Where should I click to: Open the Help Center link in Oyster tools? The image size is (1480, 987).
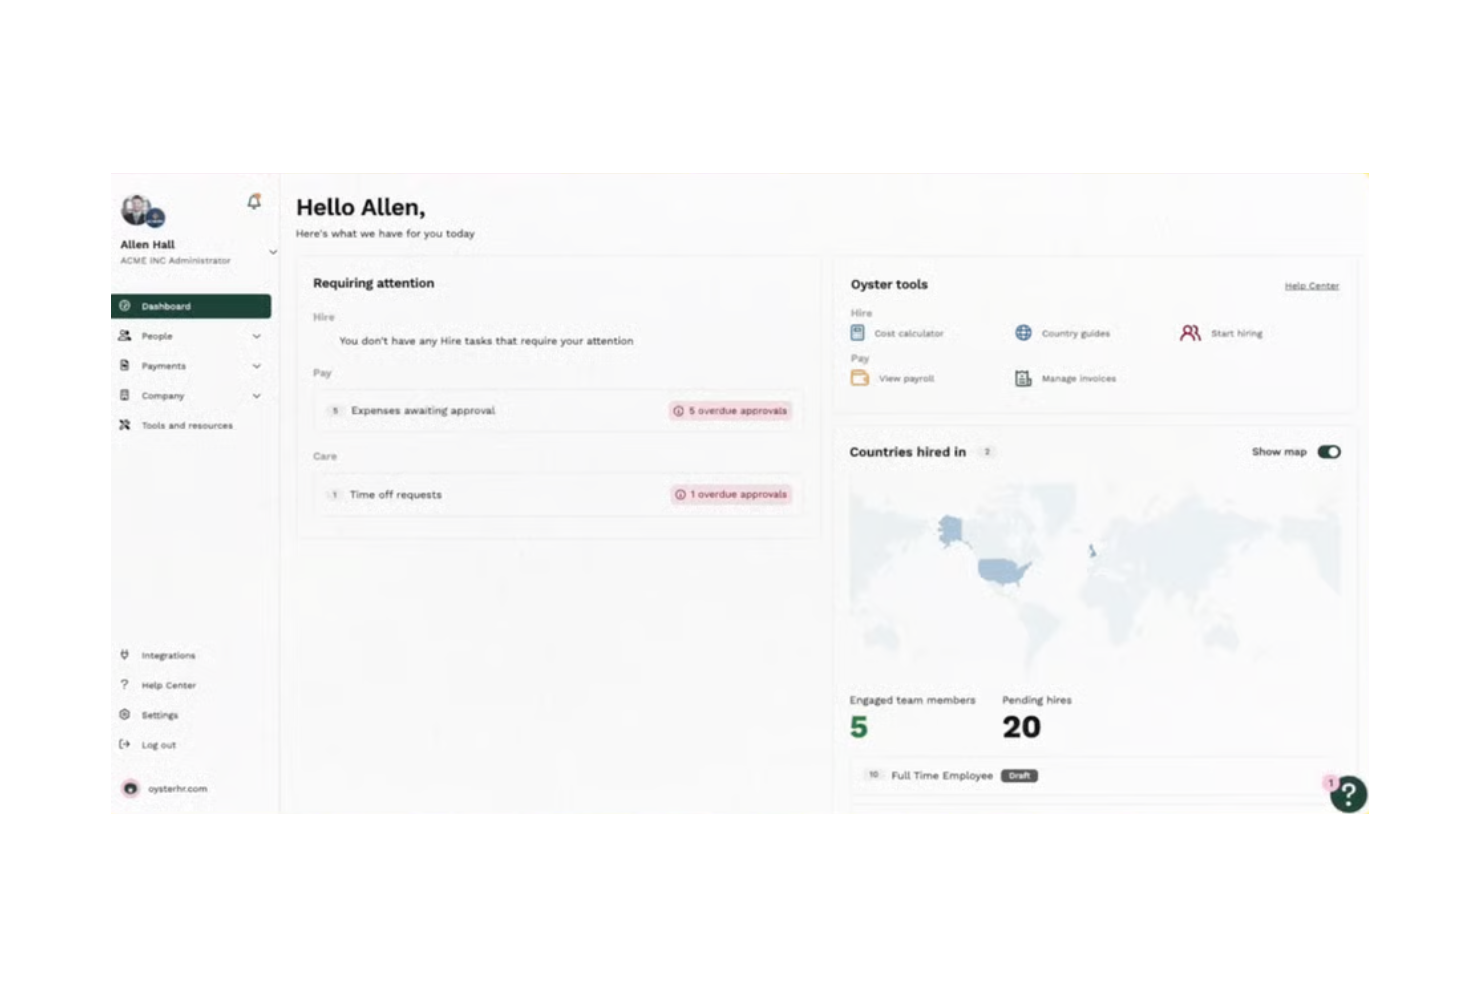tap(1311, 286)
